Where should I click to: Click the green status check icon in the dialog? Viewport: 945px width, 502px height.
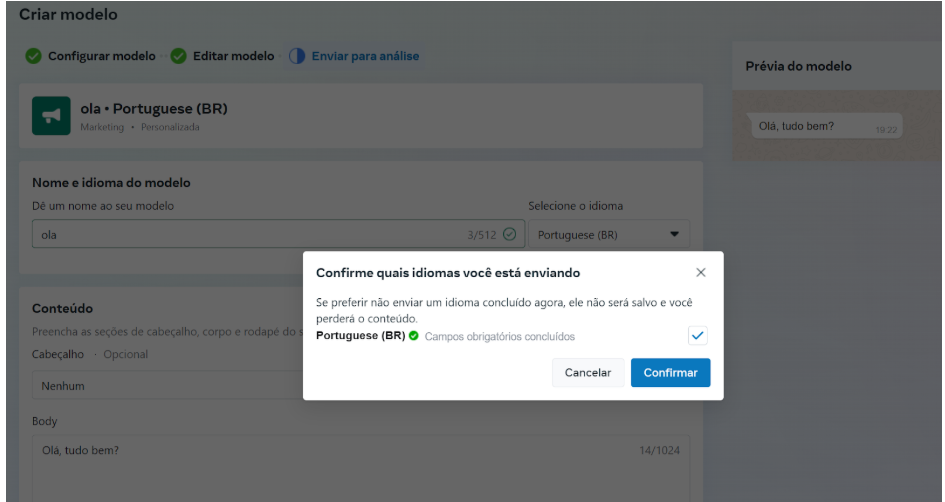(413, 336)
